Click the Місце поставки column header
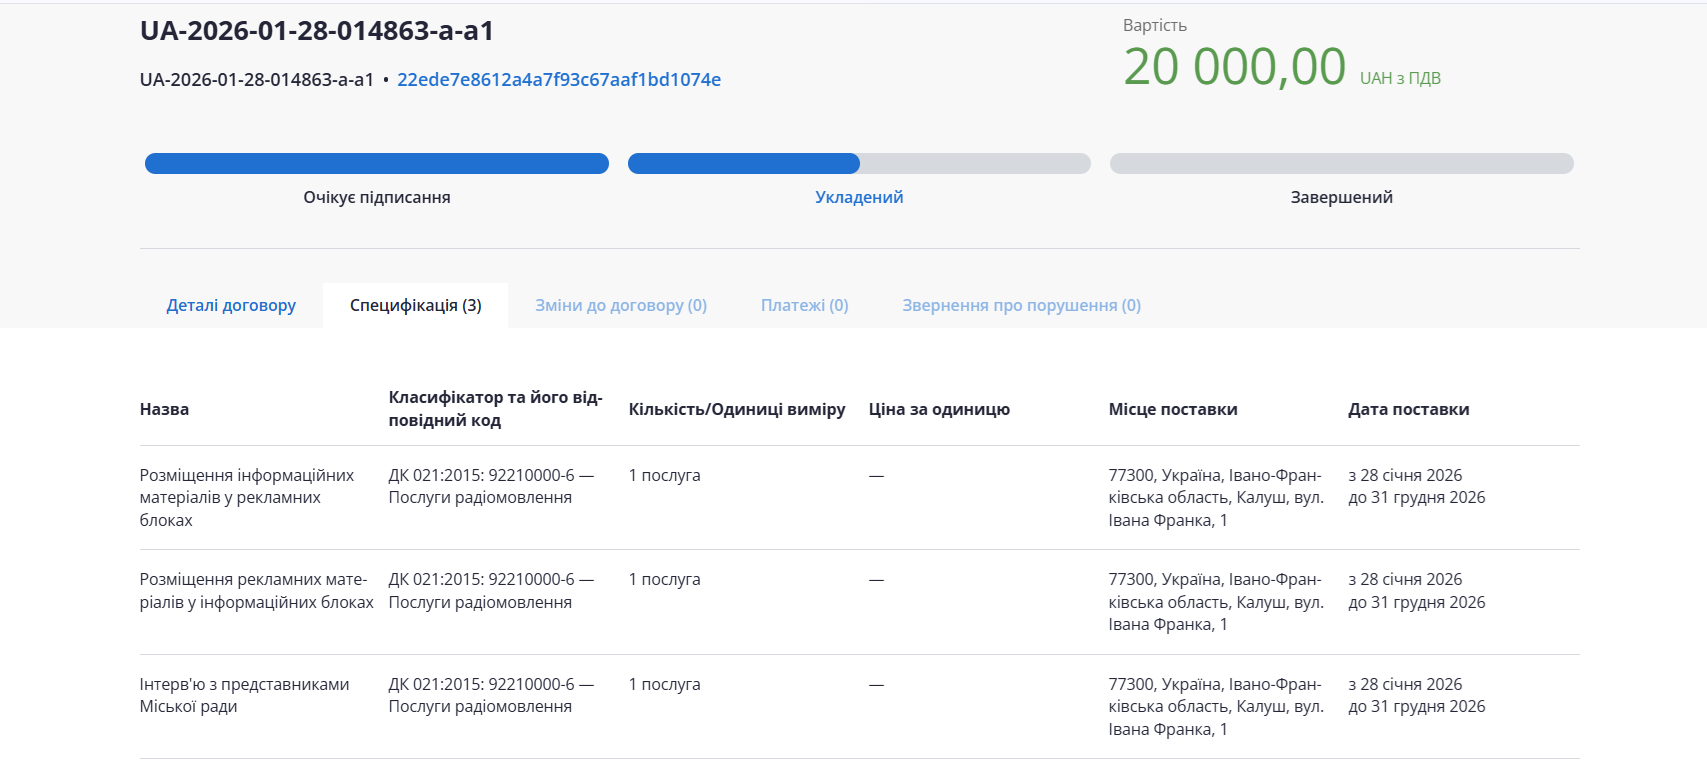The height and width of the screenshot is (777, 1707). tap(1172, 409)
